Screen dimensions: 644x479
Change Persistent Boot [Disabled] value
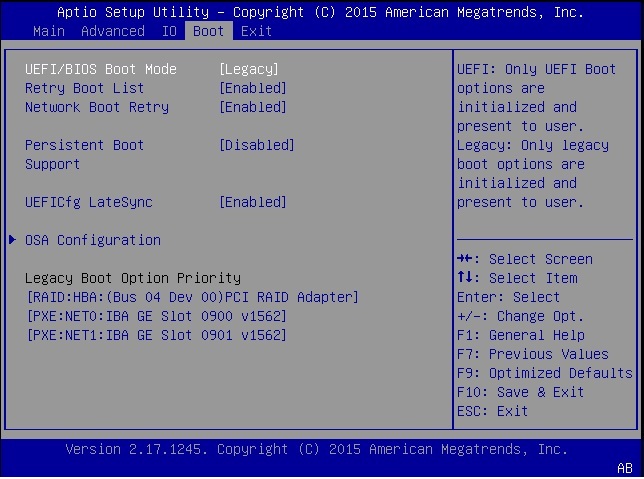(257, 145)
